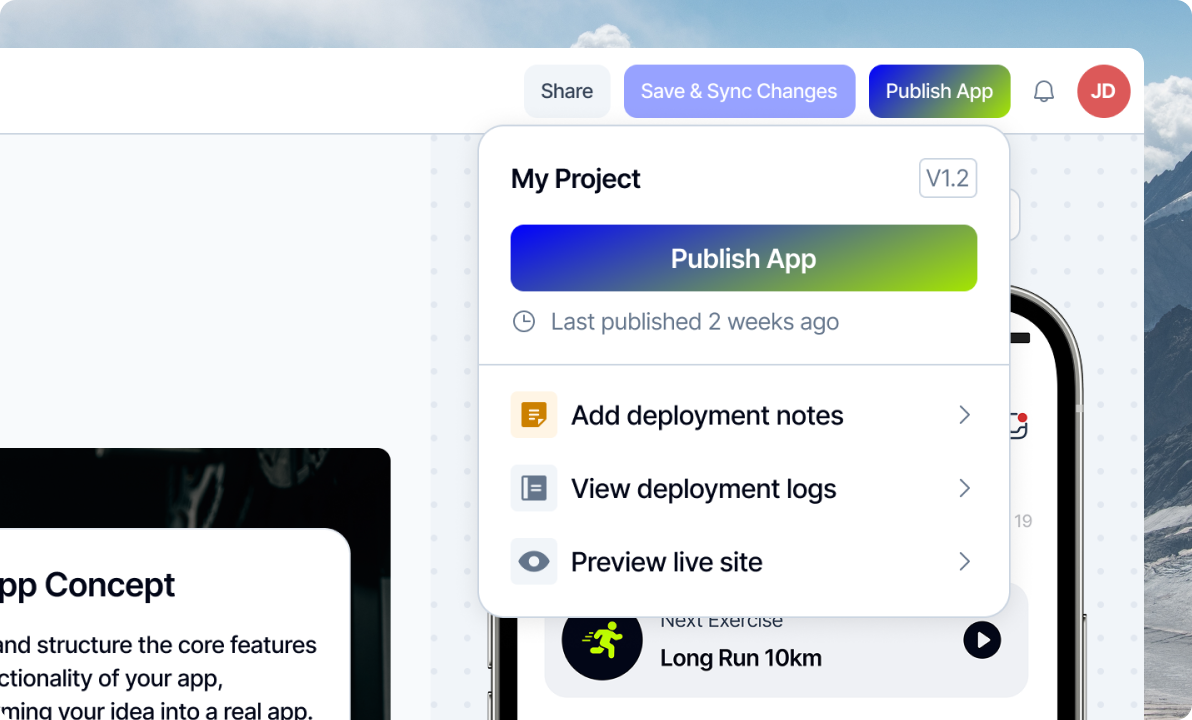The width and height of the screenshot is (1192, 720).
Task: Tap the green running figure icon
Action: [x=602, y=640]
